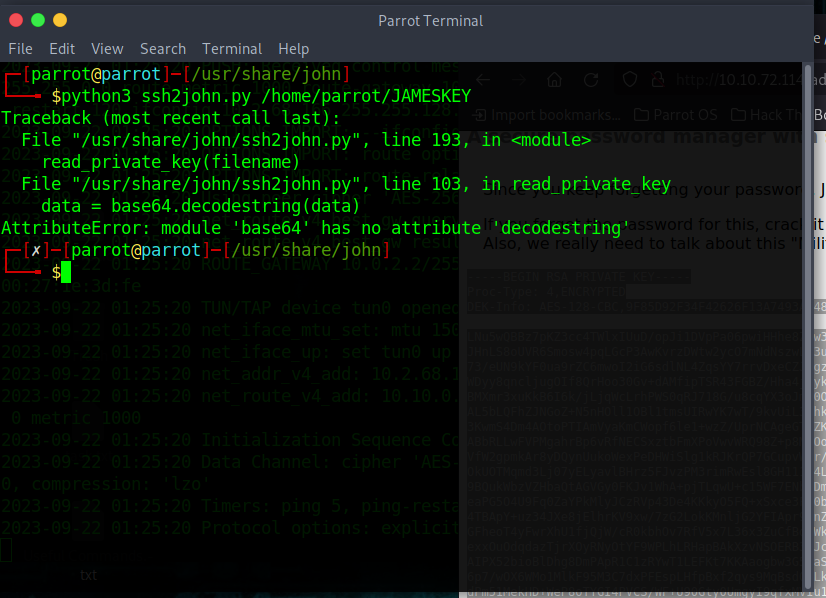Open the View menu
This screenshot has width=826, height=598.
point(107,49)
